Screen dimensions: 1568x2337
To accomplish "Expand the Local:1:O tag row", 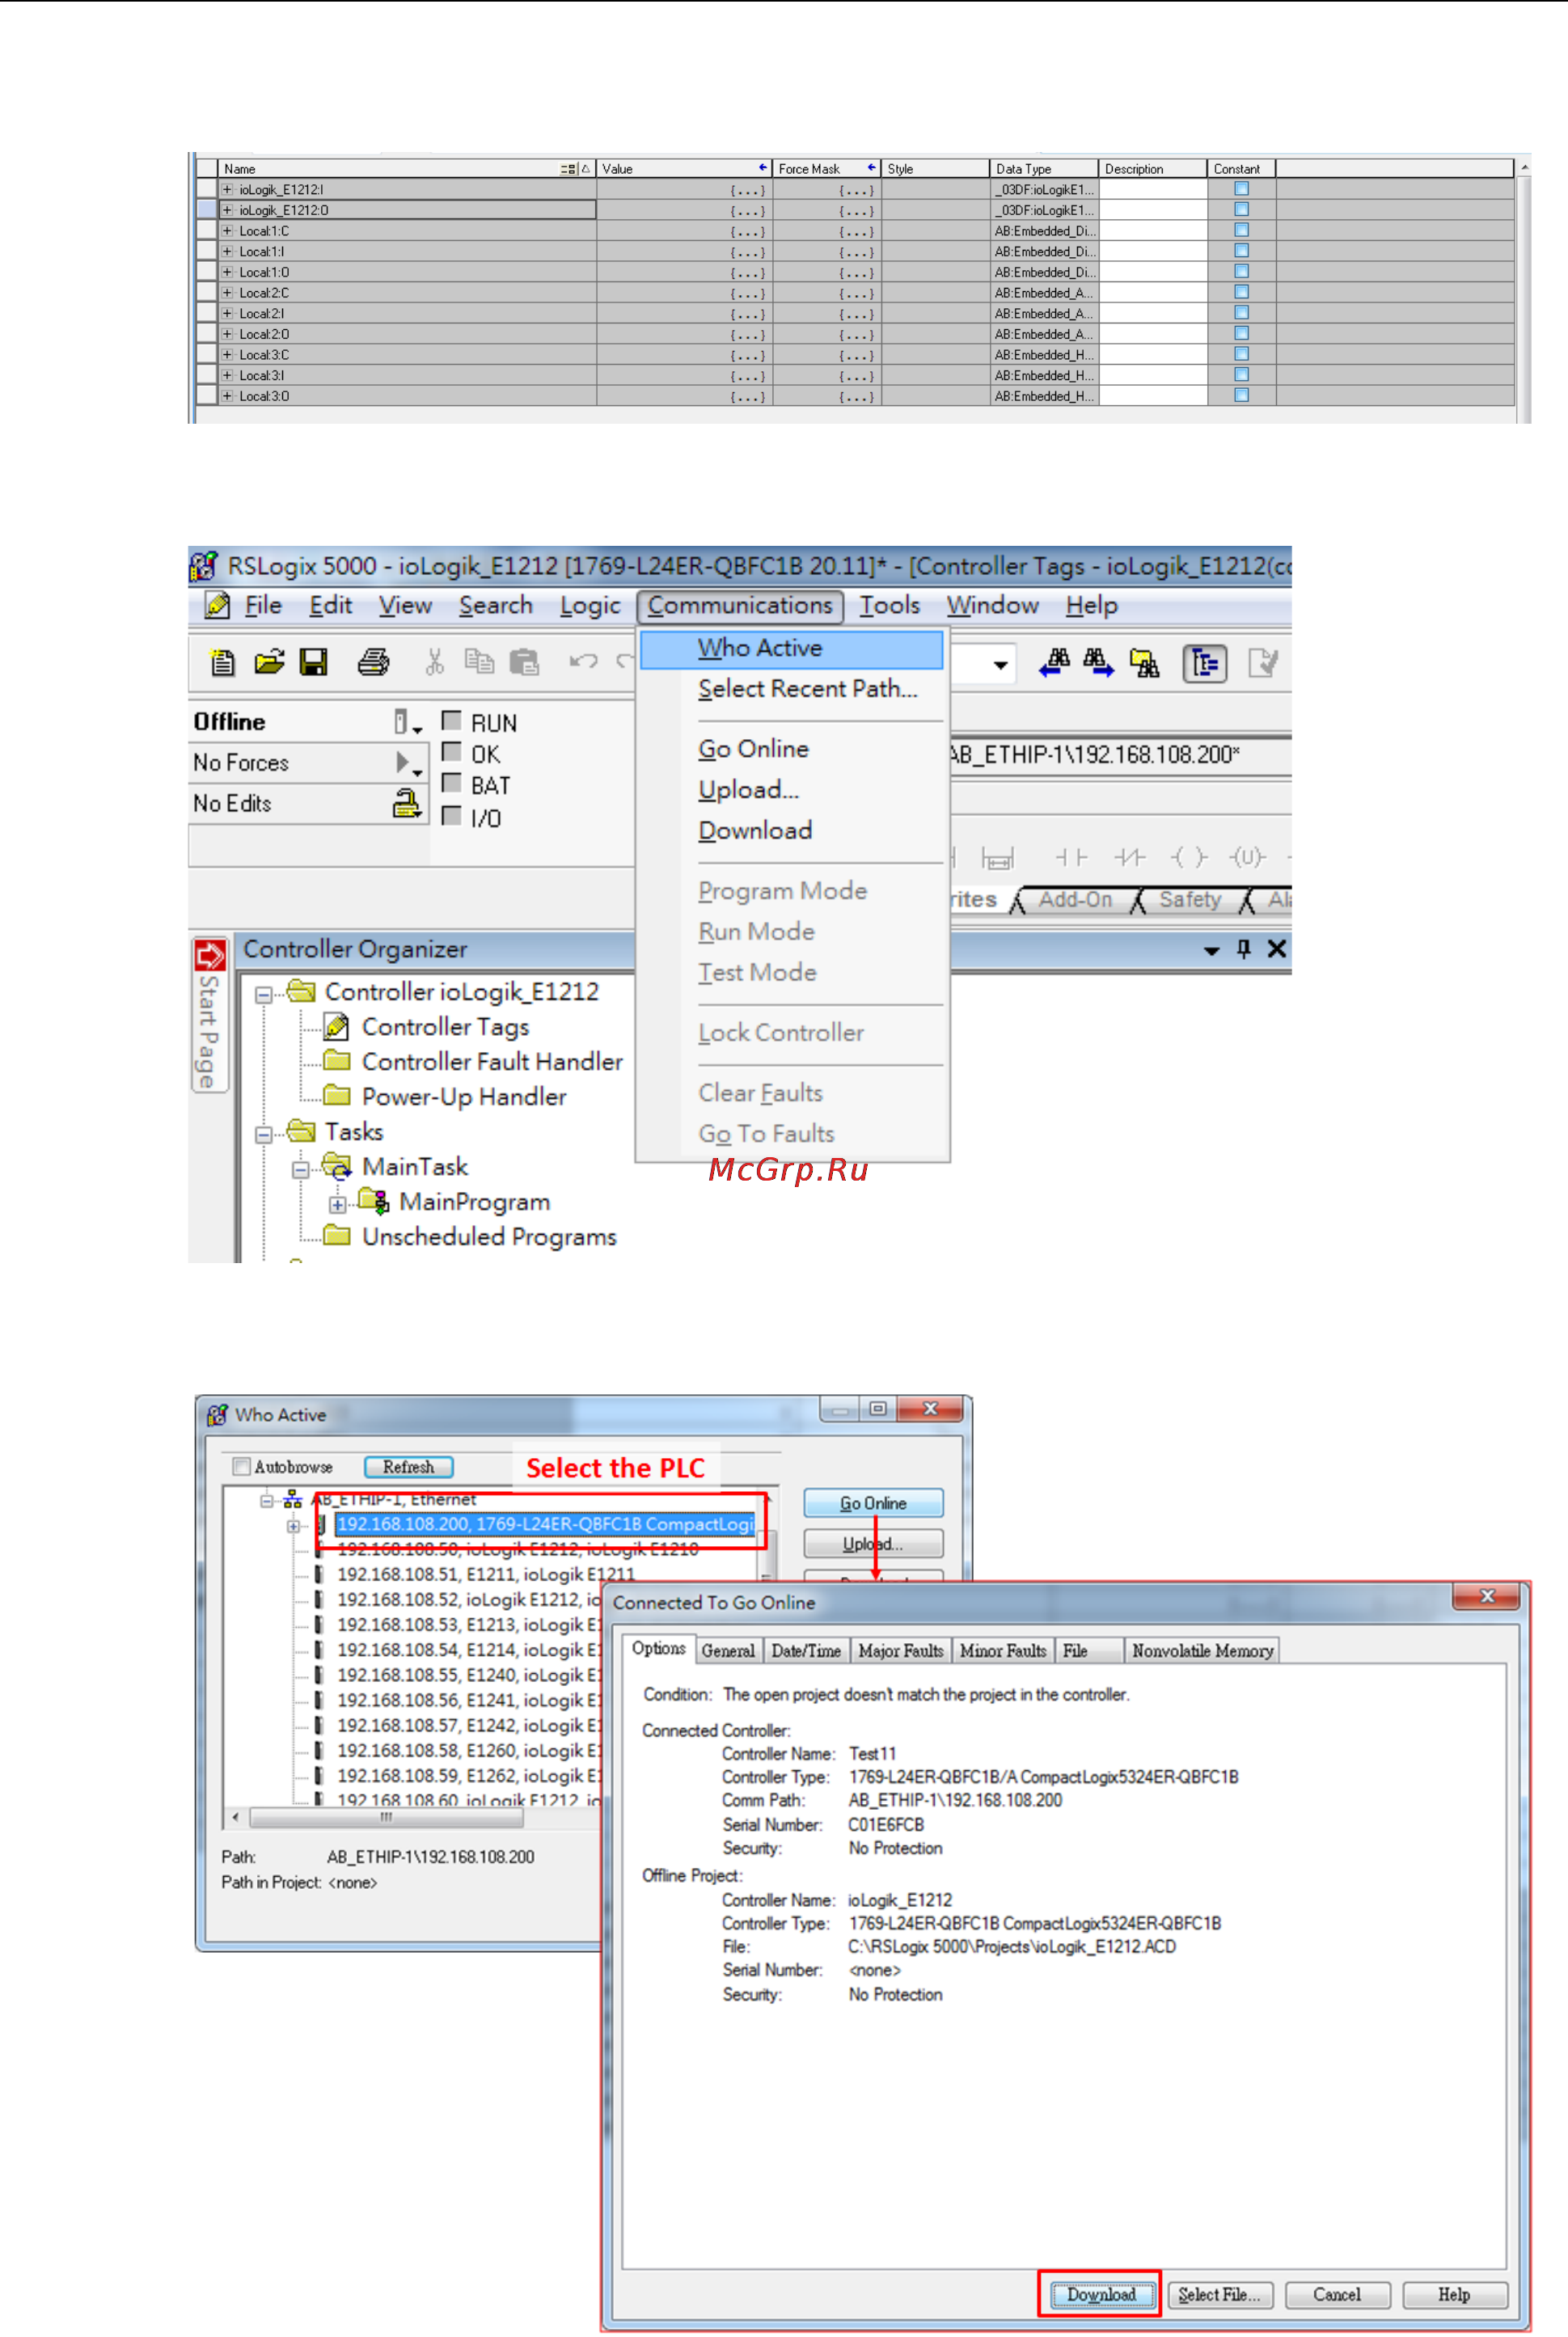I will (x=227, y=272).
